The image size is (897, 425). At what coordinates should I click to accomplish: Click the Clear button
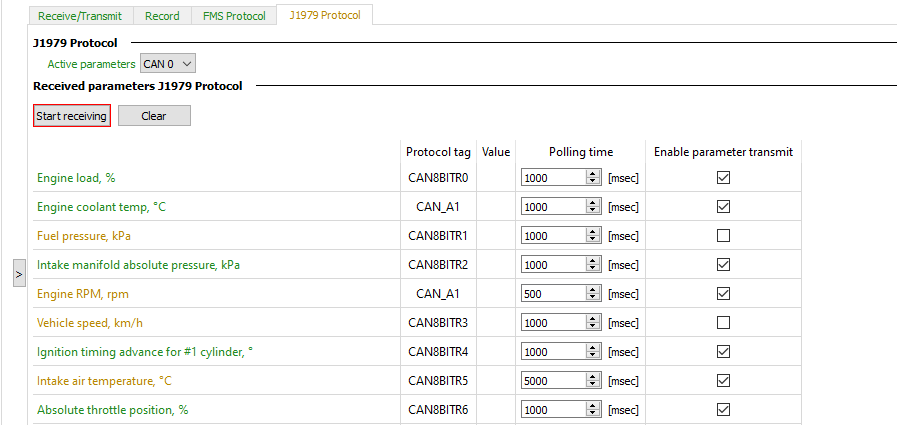click(154, 116)
